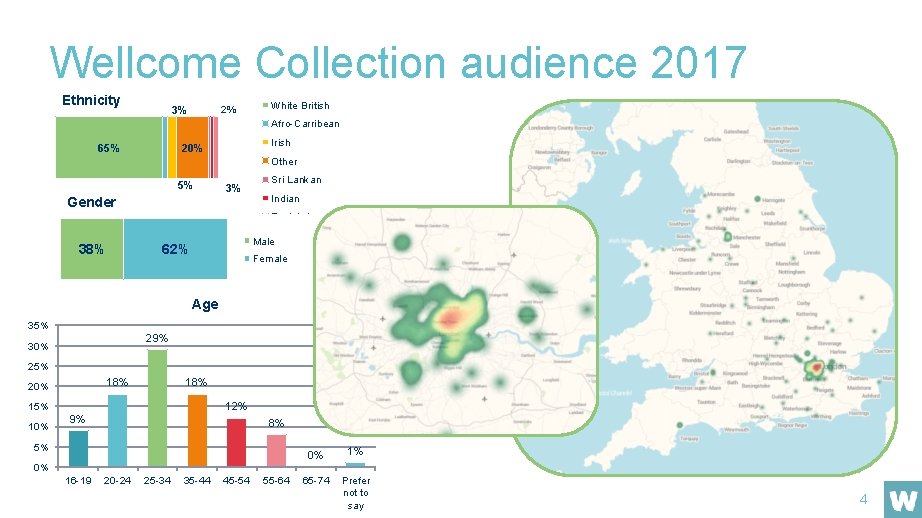922x518 pixels.
Task: Select the red 45-54 age bar
Action: pos(236,443)
